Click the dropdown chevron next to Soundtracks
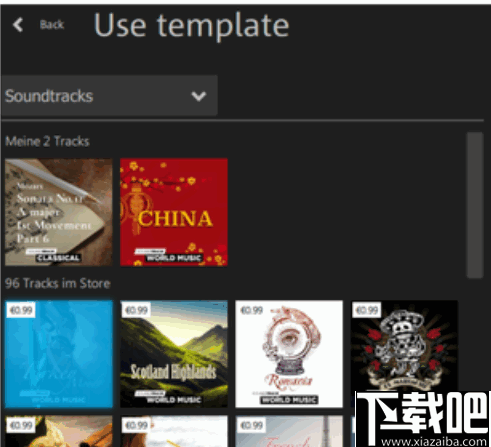The height and width of the screenshot is (447, 491). point(199,96)
